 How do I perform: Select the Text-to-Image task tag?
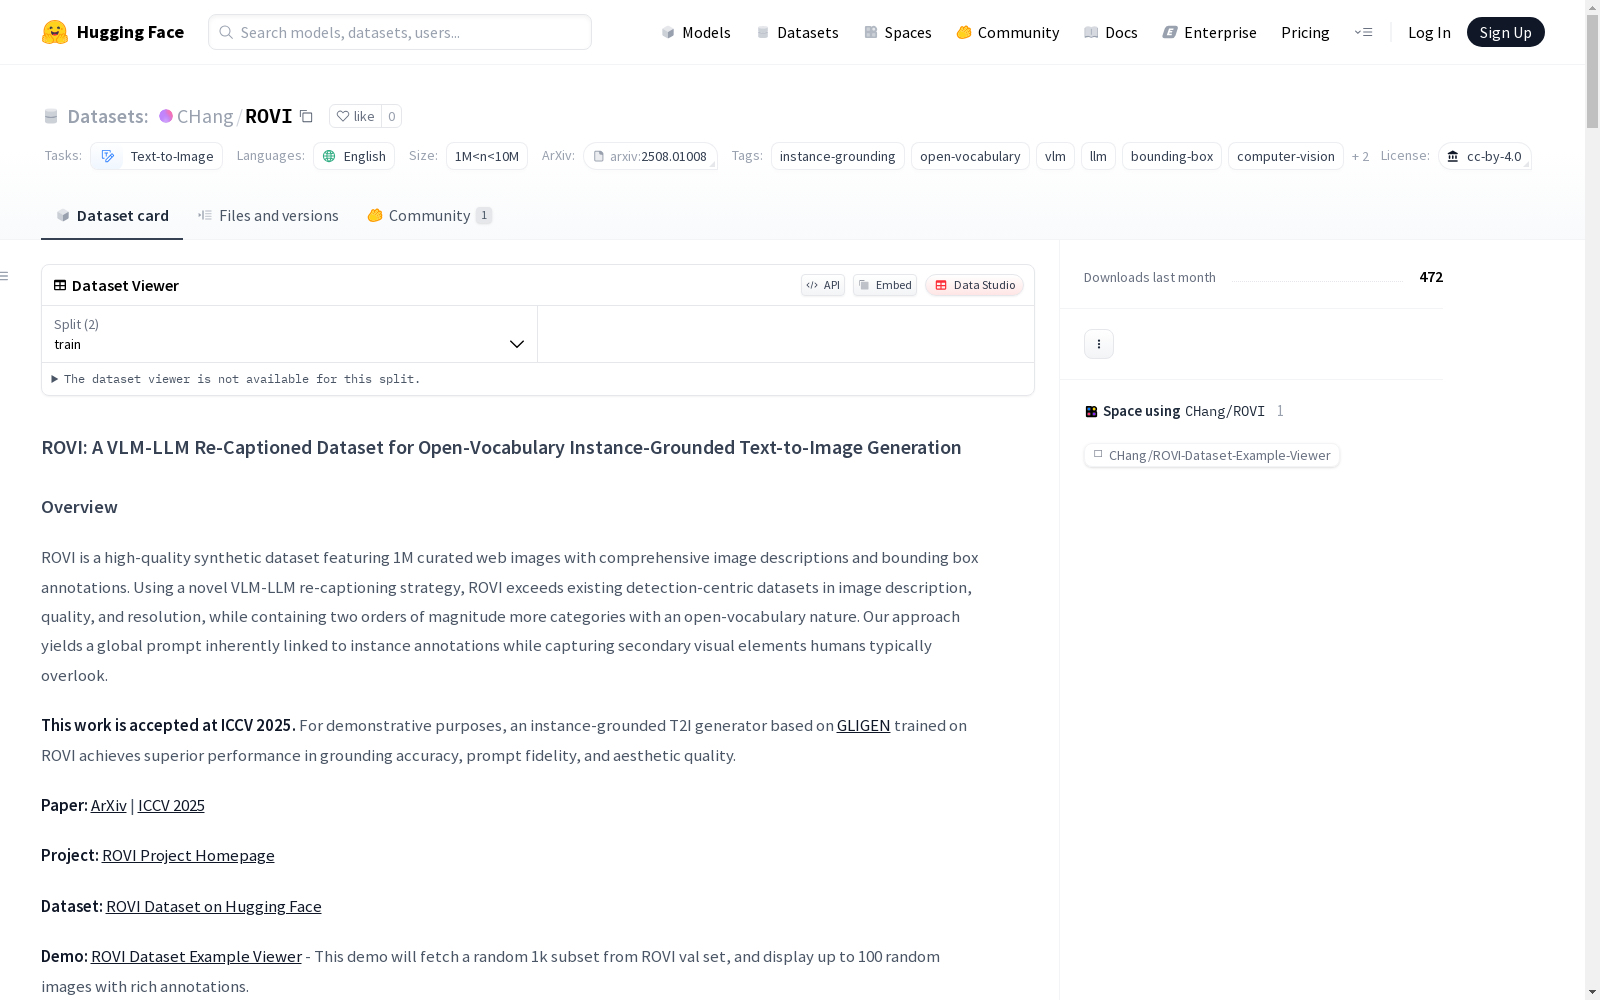click(x=157, y=156)
